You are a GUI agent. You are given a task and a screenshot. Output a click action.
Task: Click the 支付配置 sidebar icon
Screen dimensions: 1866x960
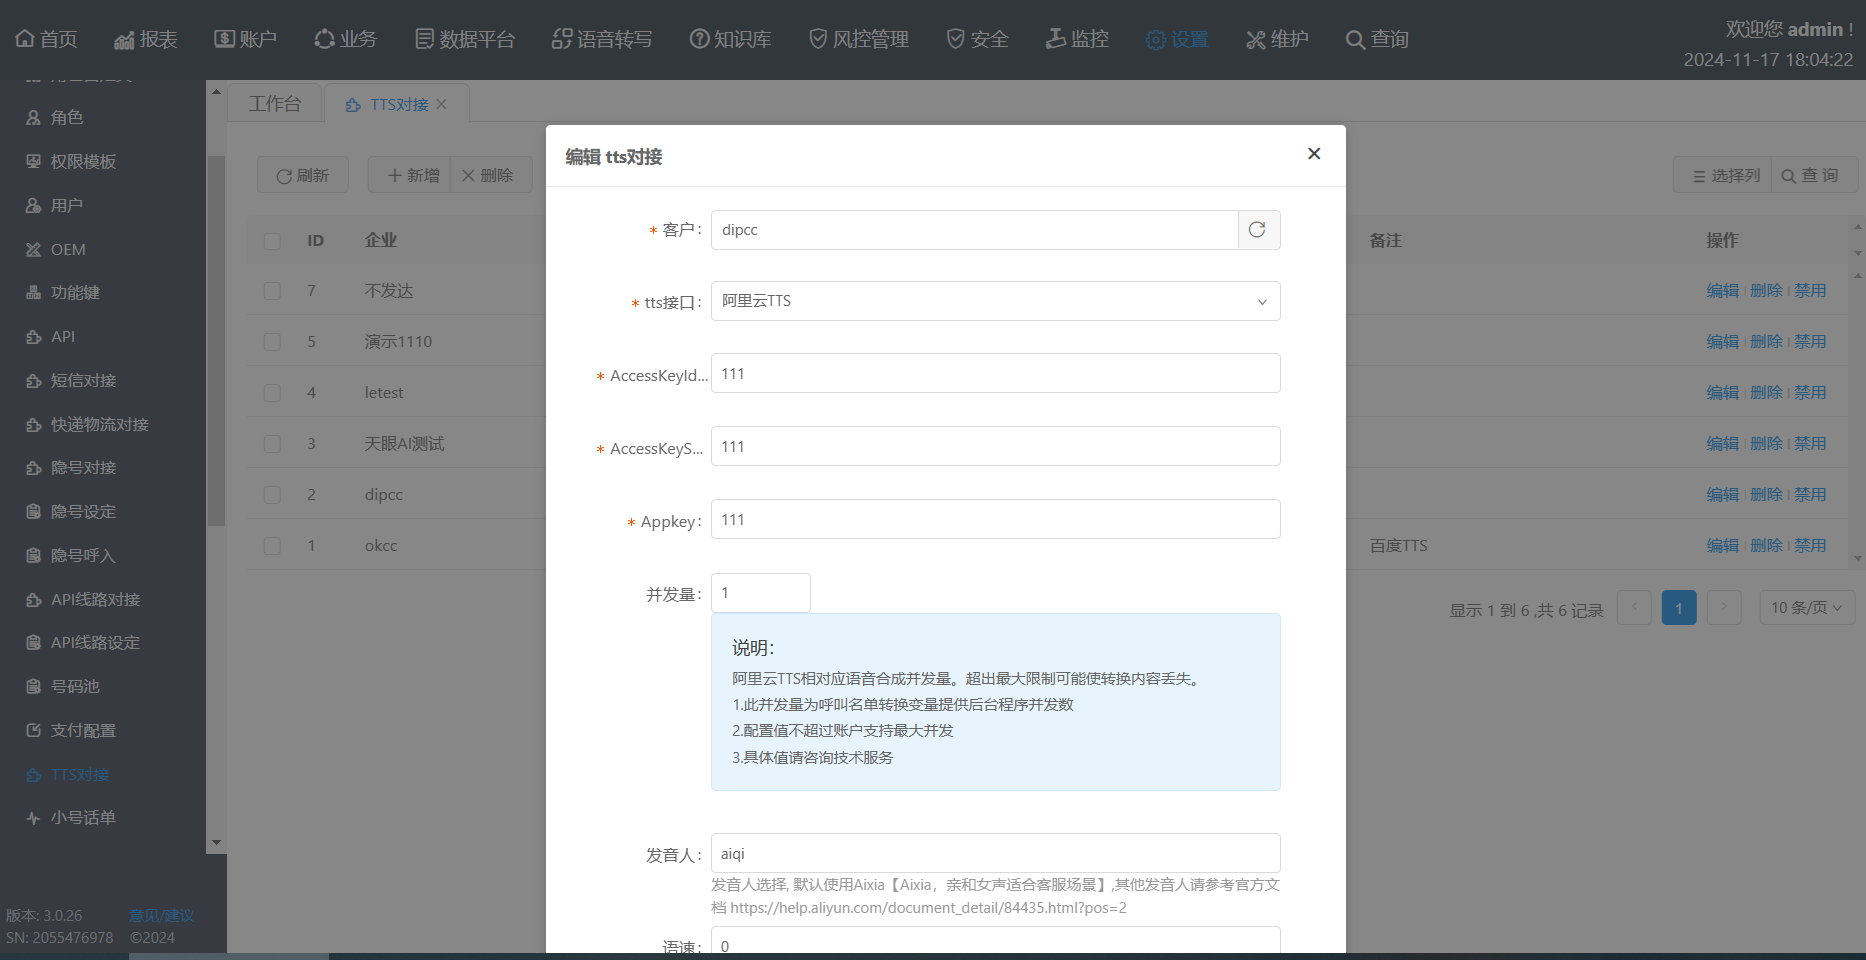coord(33,731)
